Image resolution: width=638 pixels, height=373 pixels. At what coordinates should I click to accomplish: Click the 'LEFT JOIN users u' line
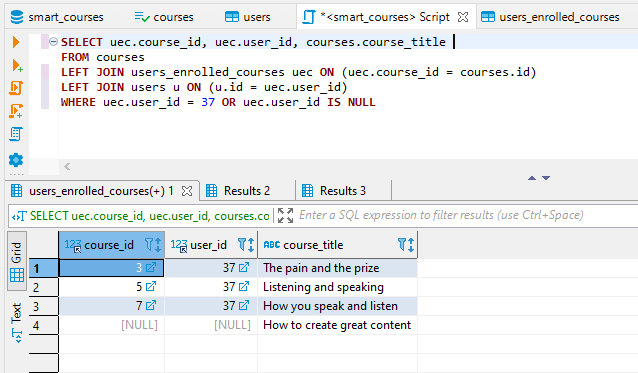(x=204, y=87)
